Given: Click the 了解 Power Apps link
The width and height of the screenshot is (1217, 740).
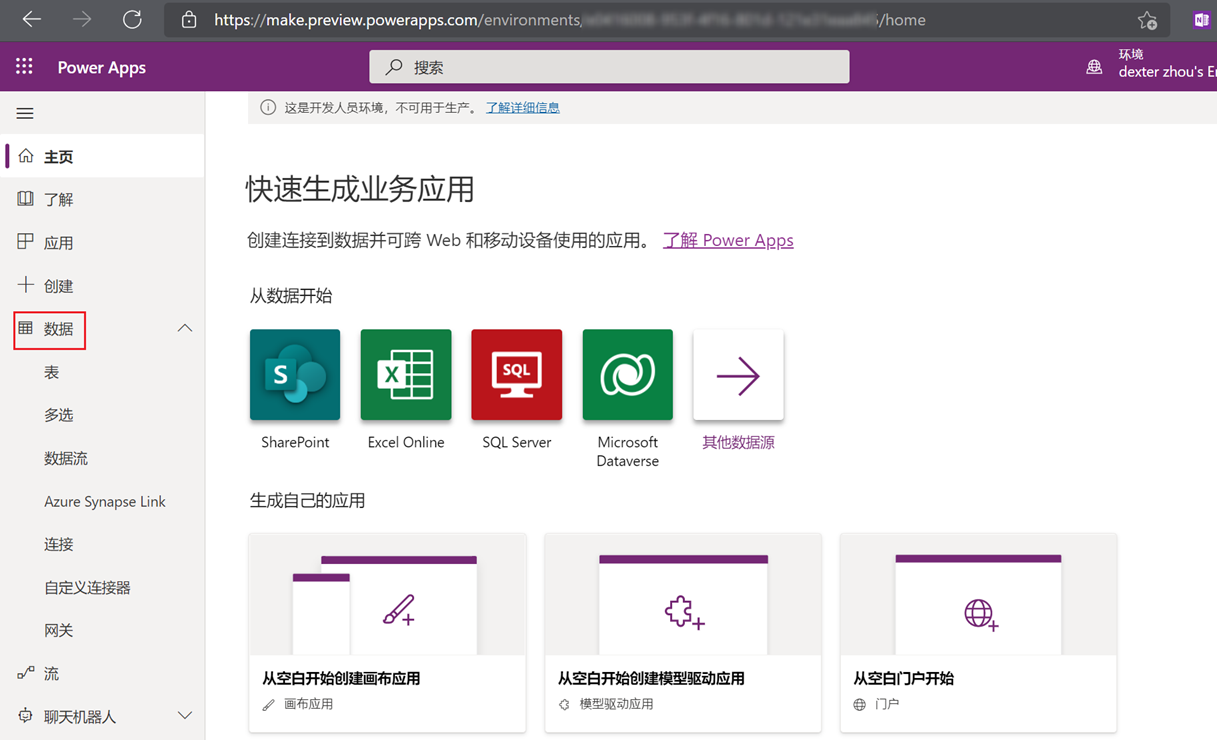Looking at the screenshot, I should tap(728, 240).
